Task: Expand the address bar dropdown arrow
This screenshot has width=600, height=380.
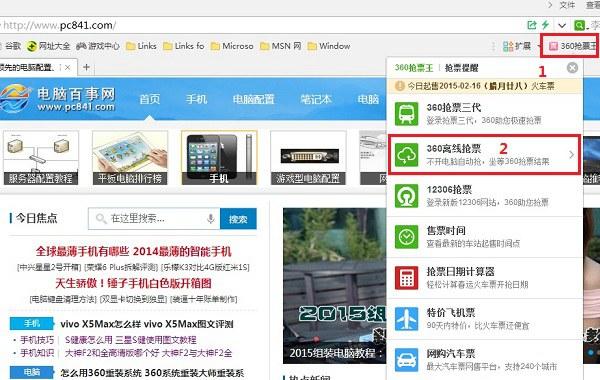Action: click(x=562, y=26)
